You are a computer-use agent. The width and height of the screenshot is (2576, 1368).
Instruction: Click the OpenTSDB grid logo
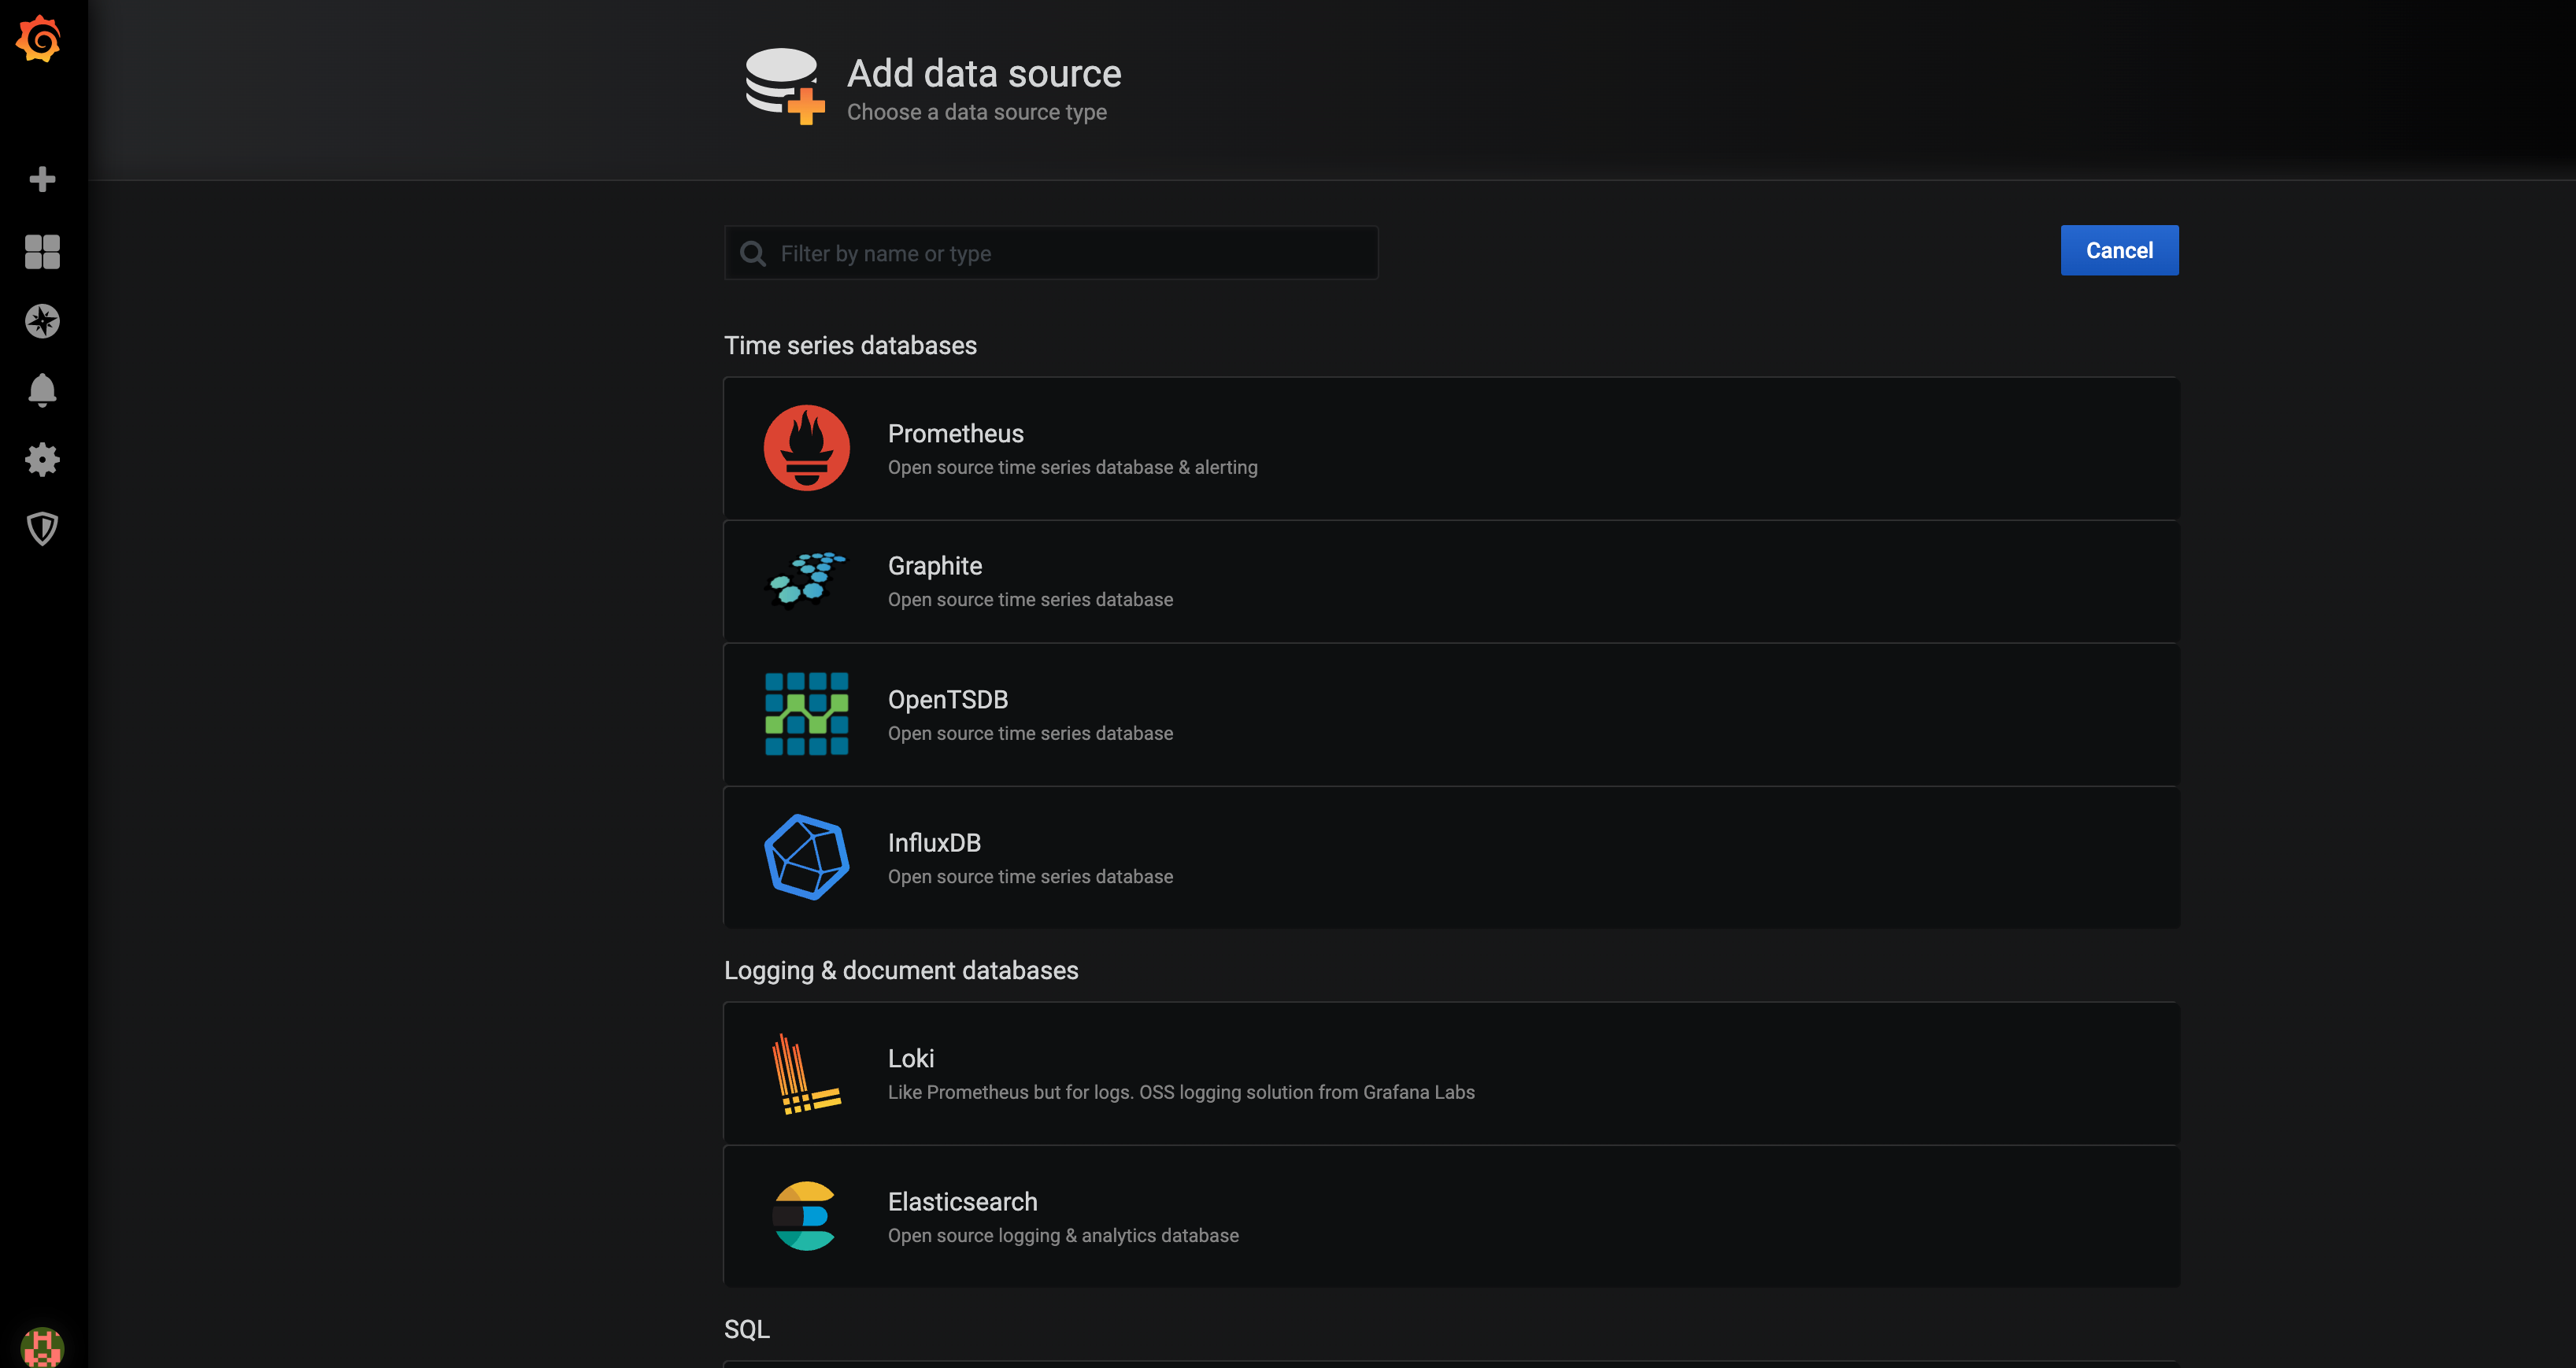(806, 714)
